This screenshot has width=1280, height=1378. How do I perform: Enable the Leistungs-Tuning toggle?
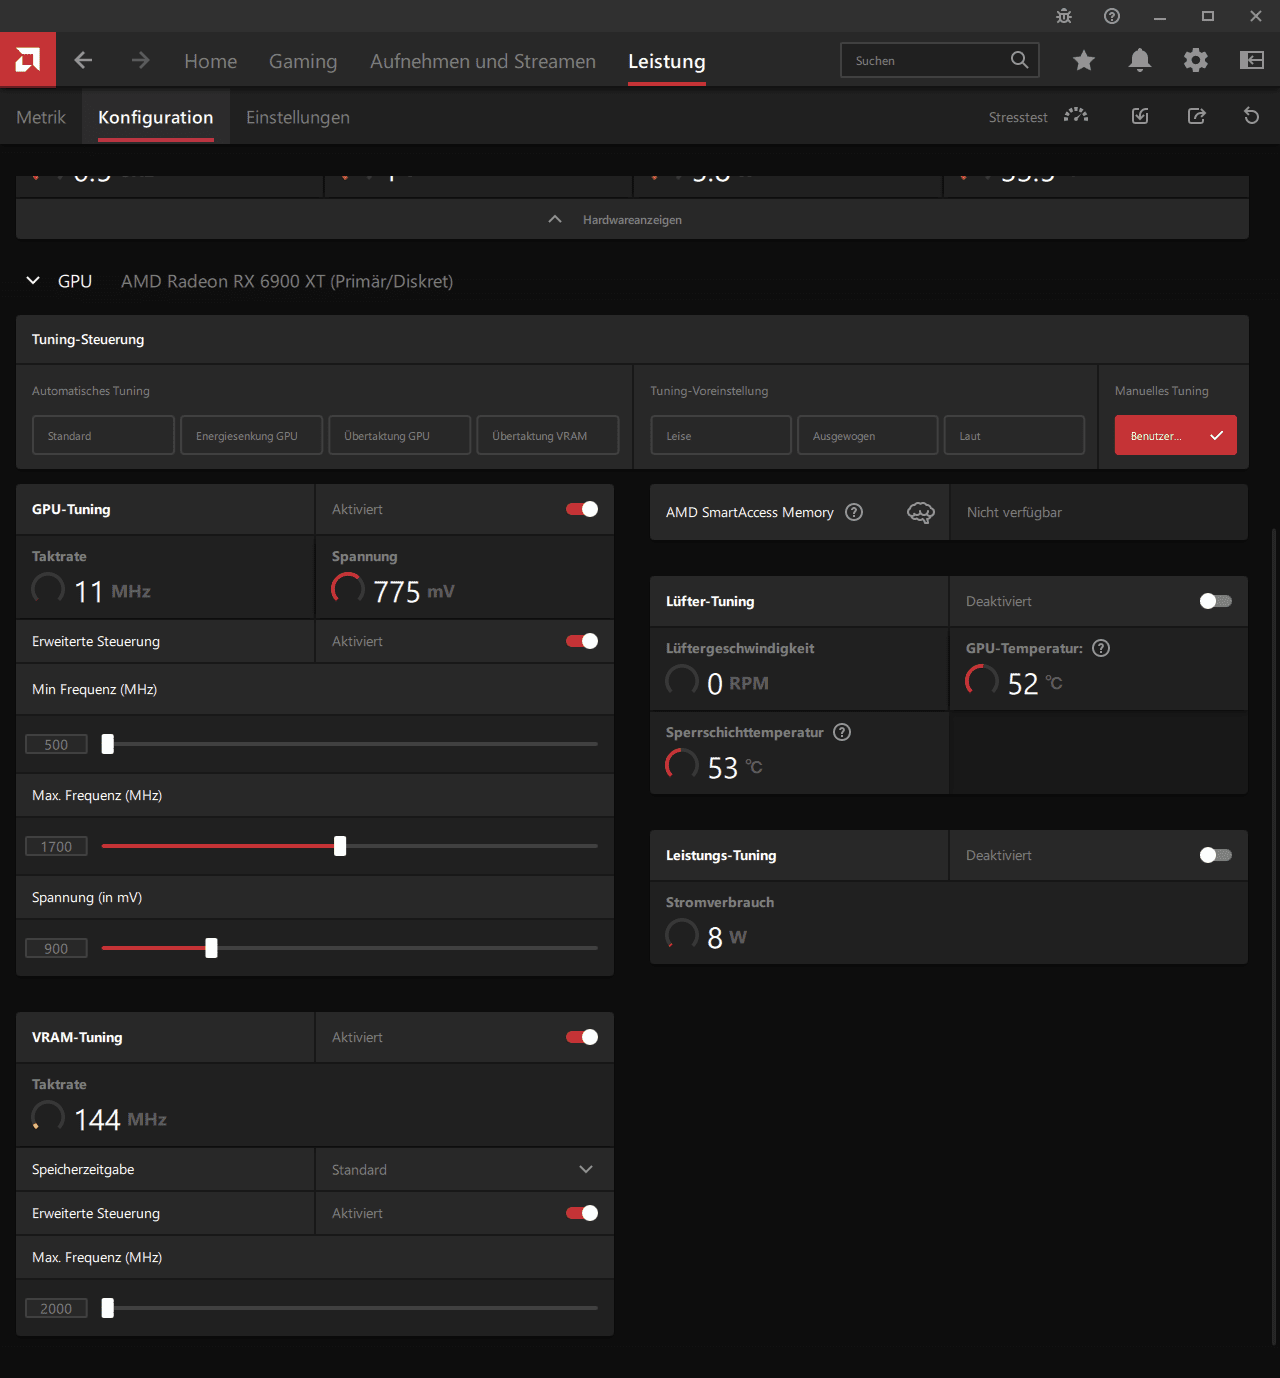[1216, 855]
